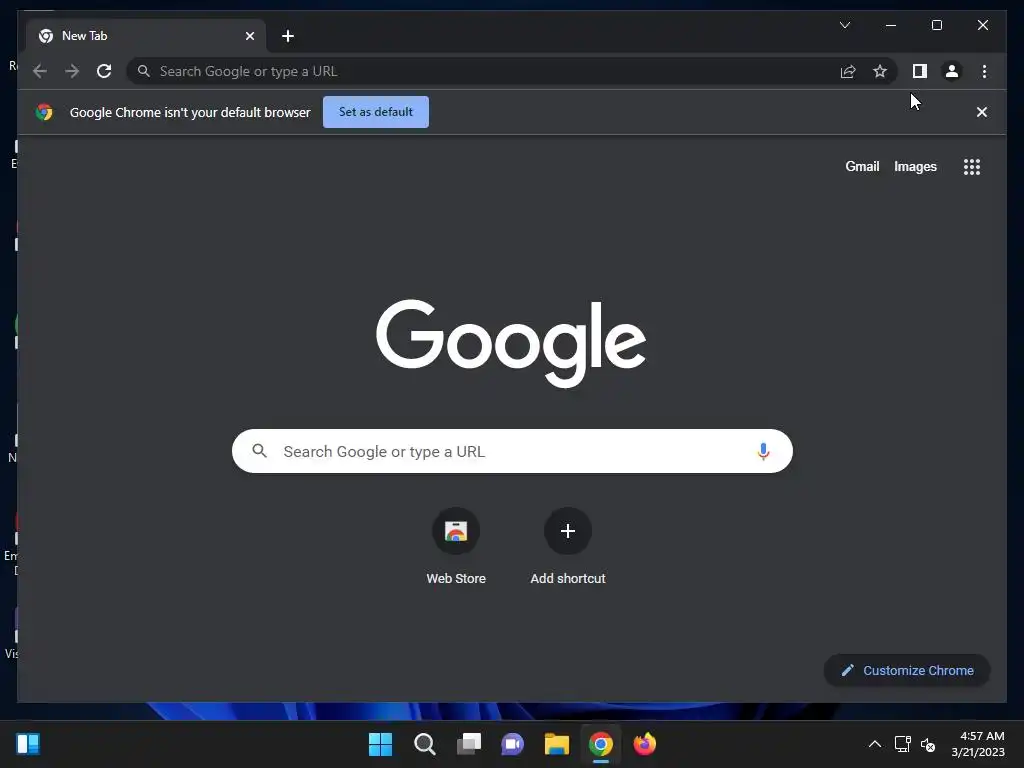Open the Images link
This screenshot has height=768, width=1024.
click(915, 167)
